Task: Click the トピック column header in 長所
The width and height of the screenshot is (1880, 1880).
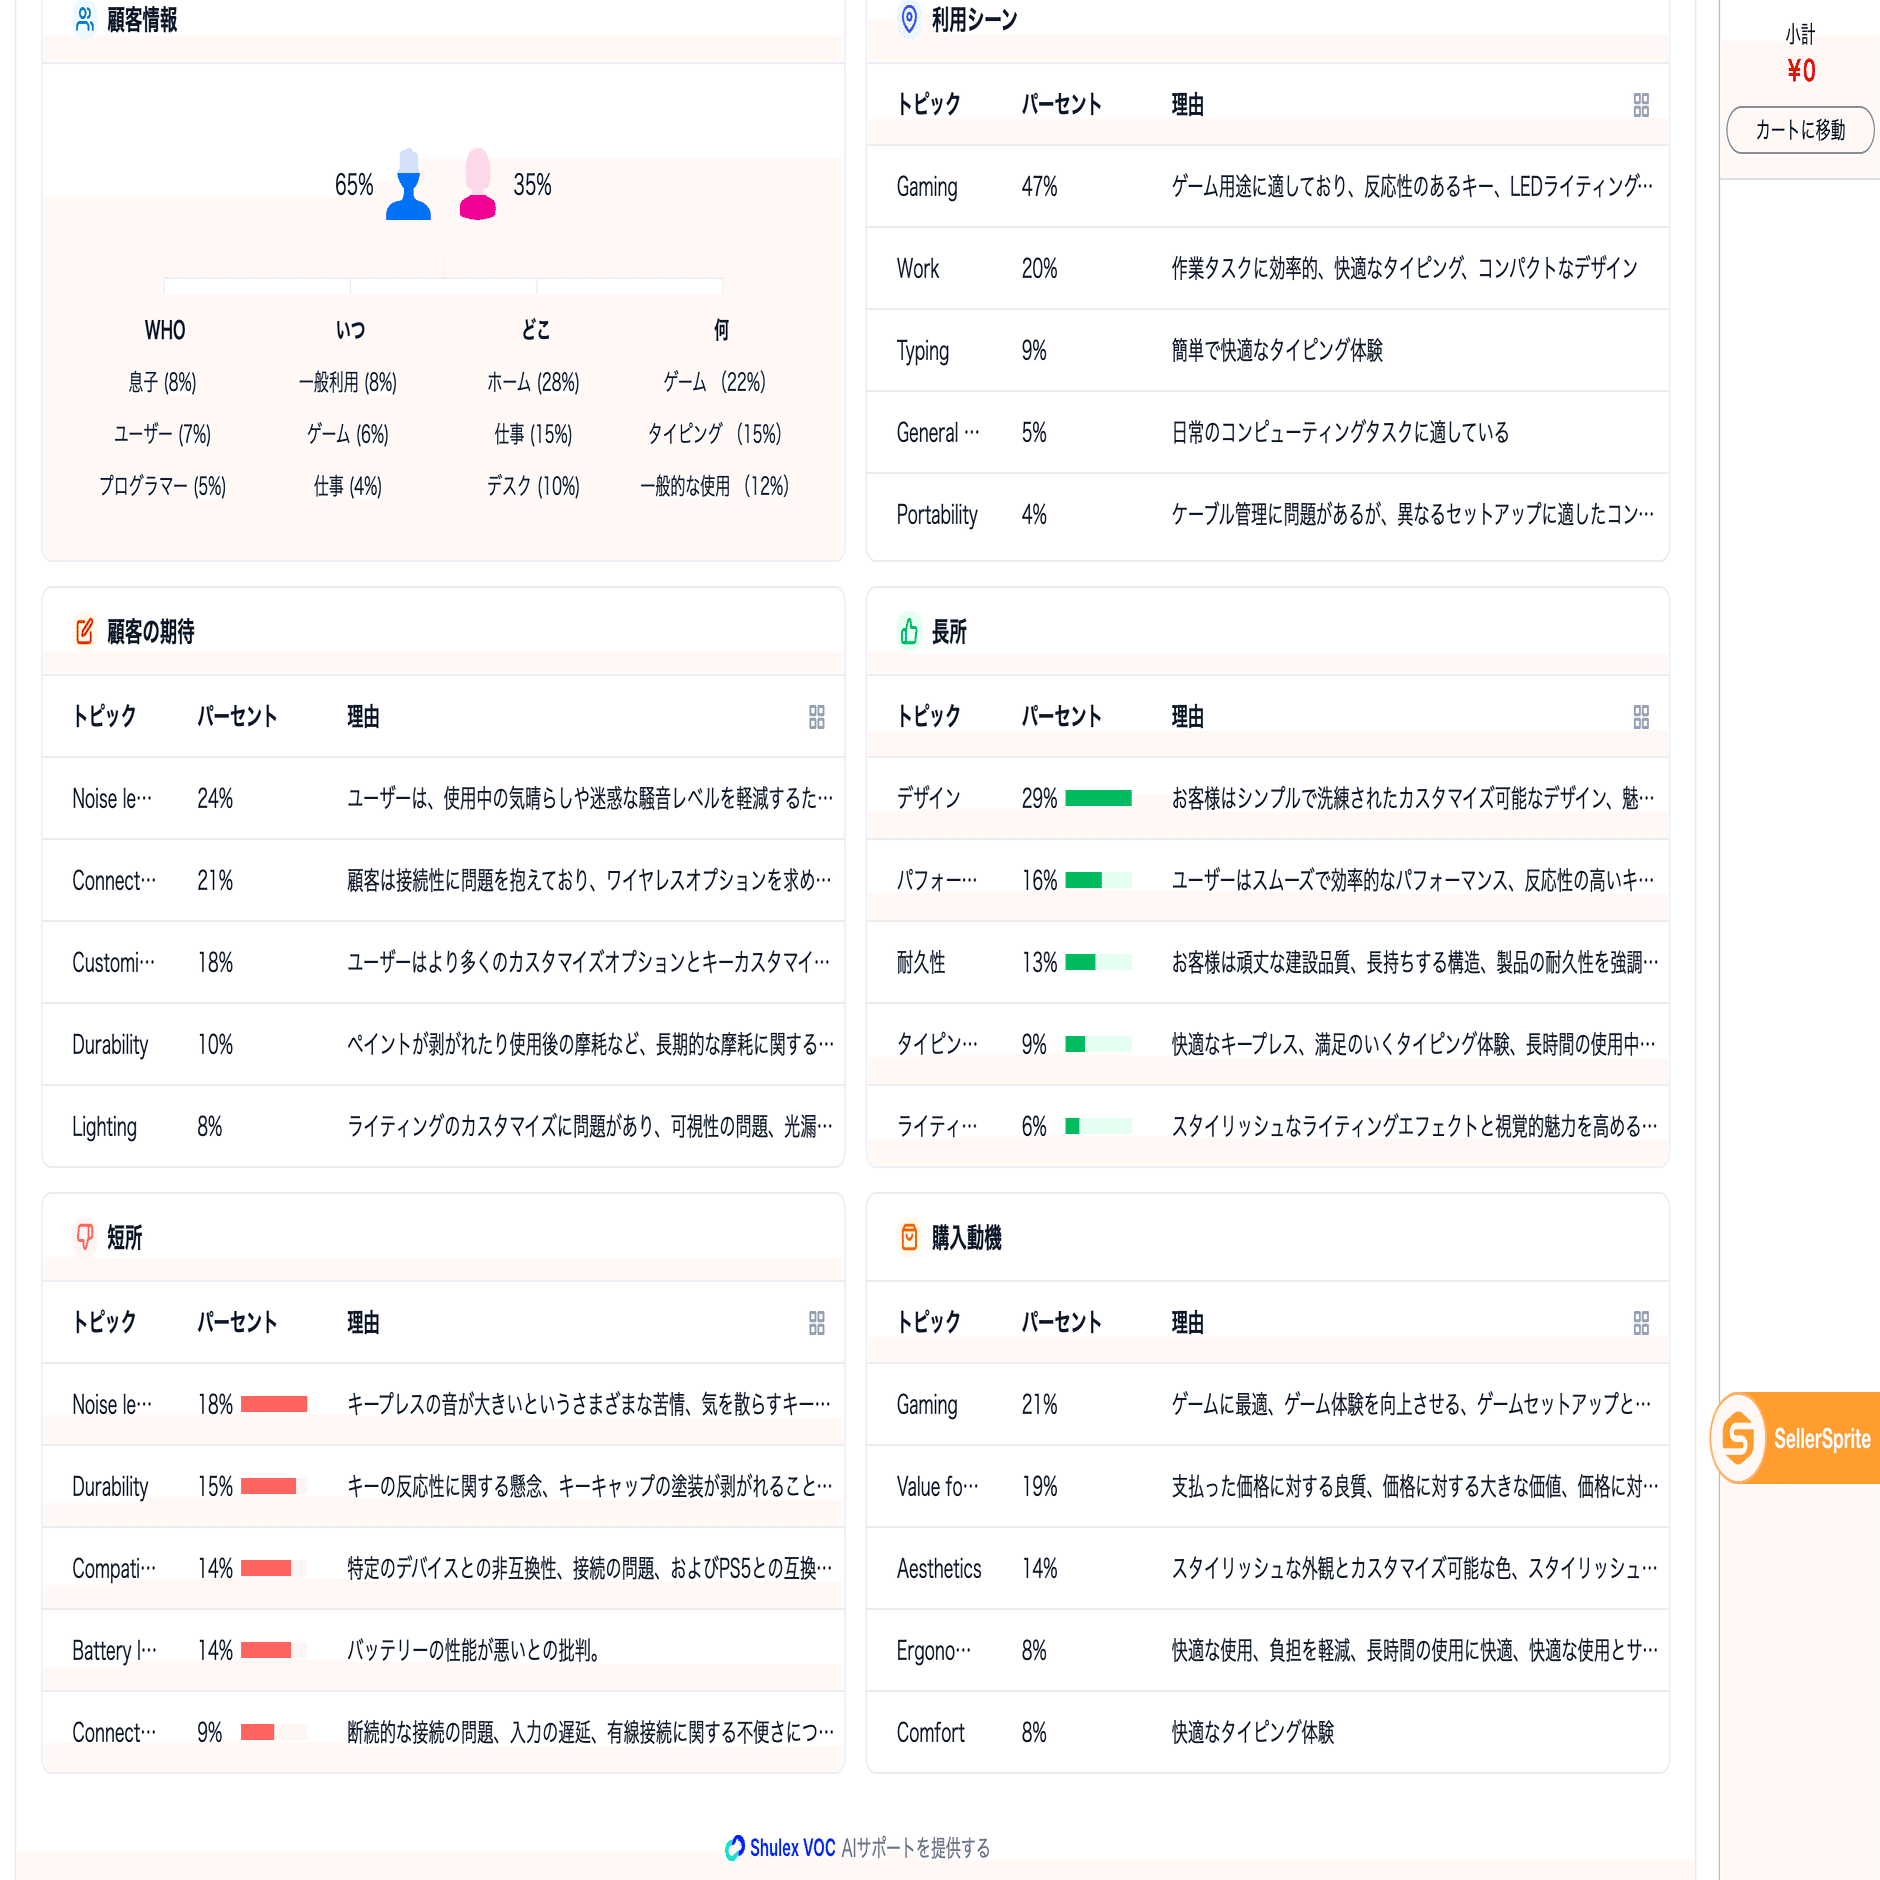Action: [x=929, y=716]
